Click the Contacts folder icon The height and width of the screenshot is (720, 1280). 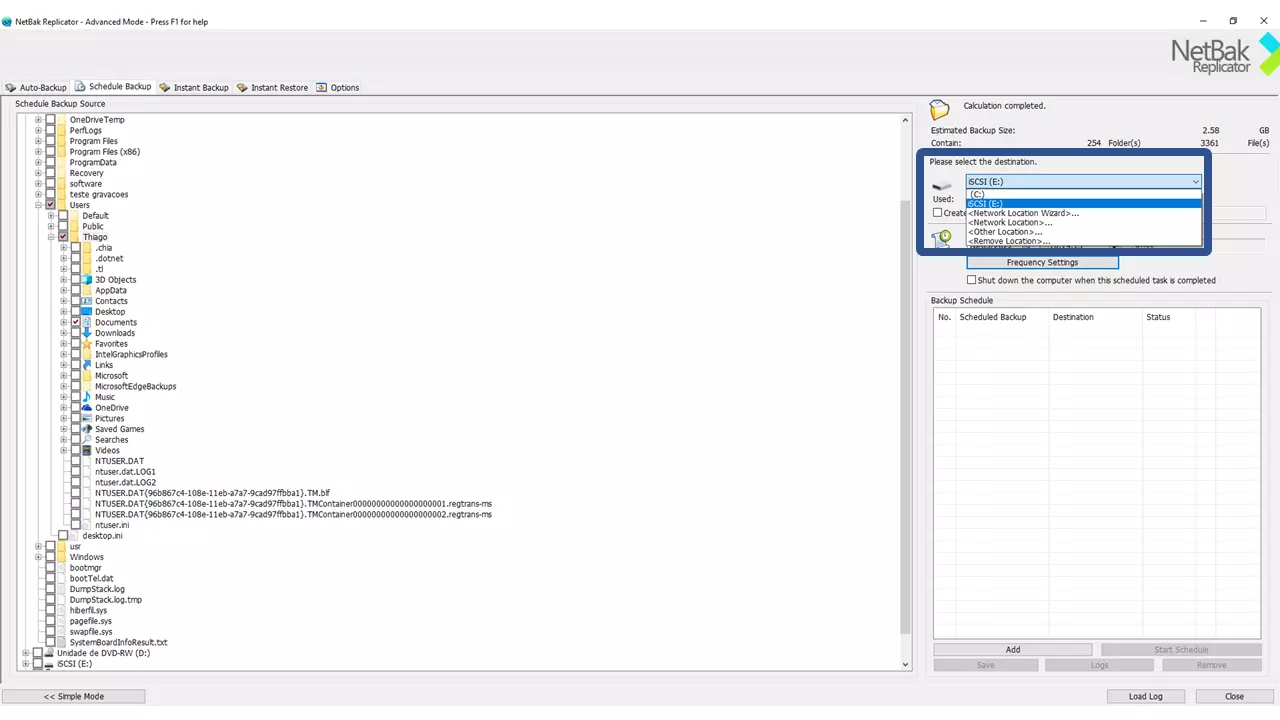tap(87, 301)
